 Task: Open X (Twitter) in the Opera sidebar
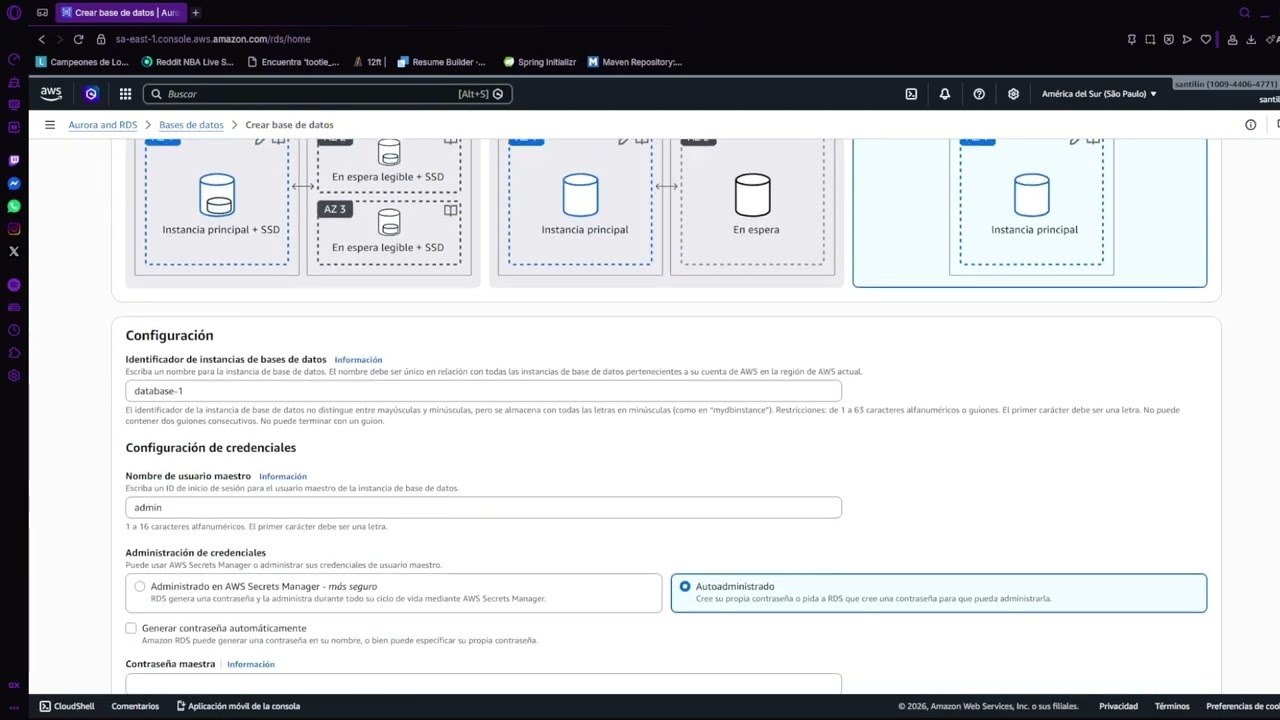click(14, 251)
